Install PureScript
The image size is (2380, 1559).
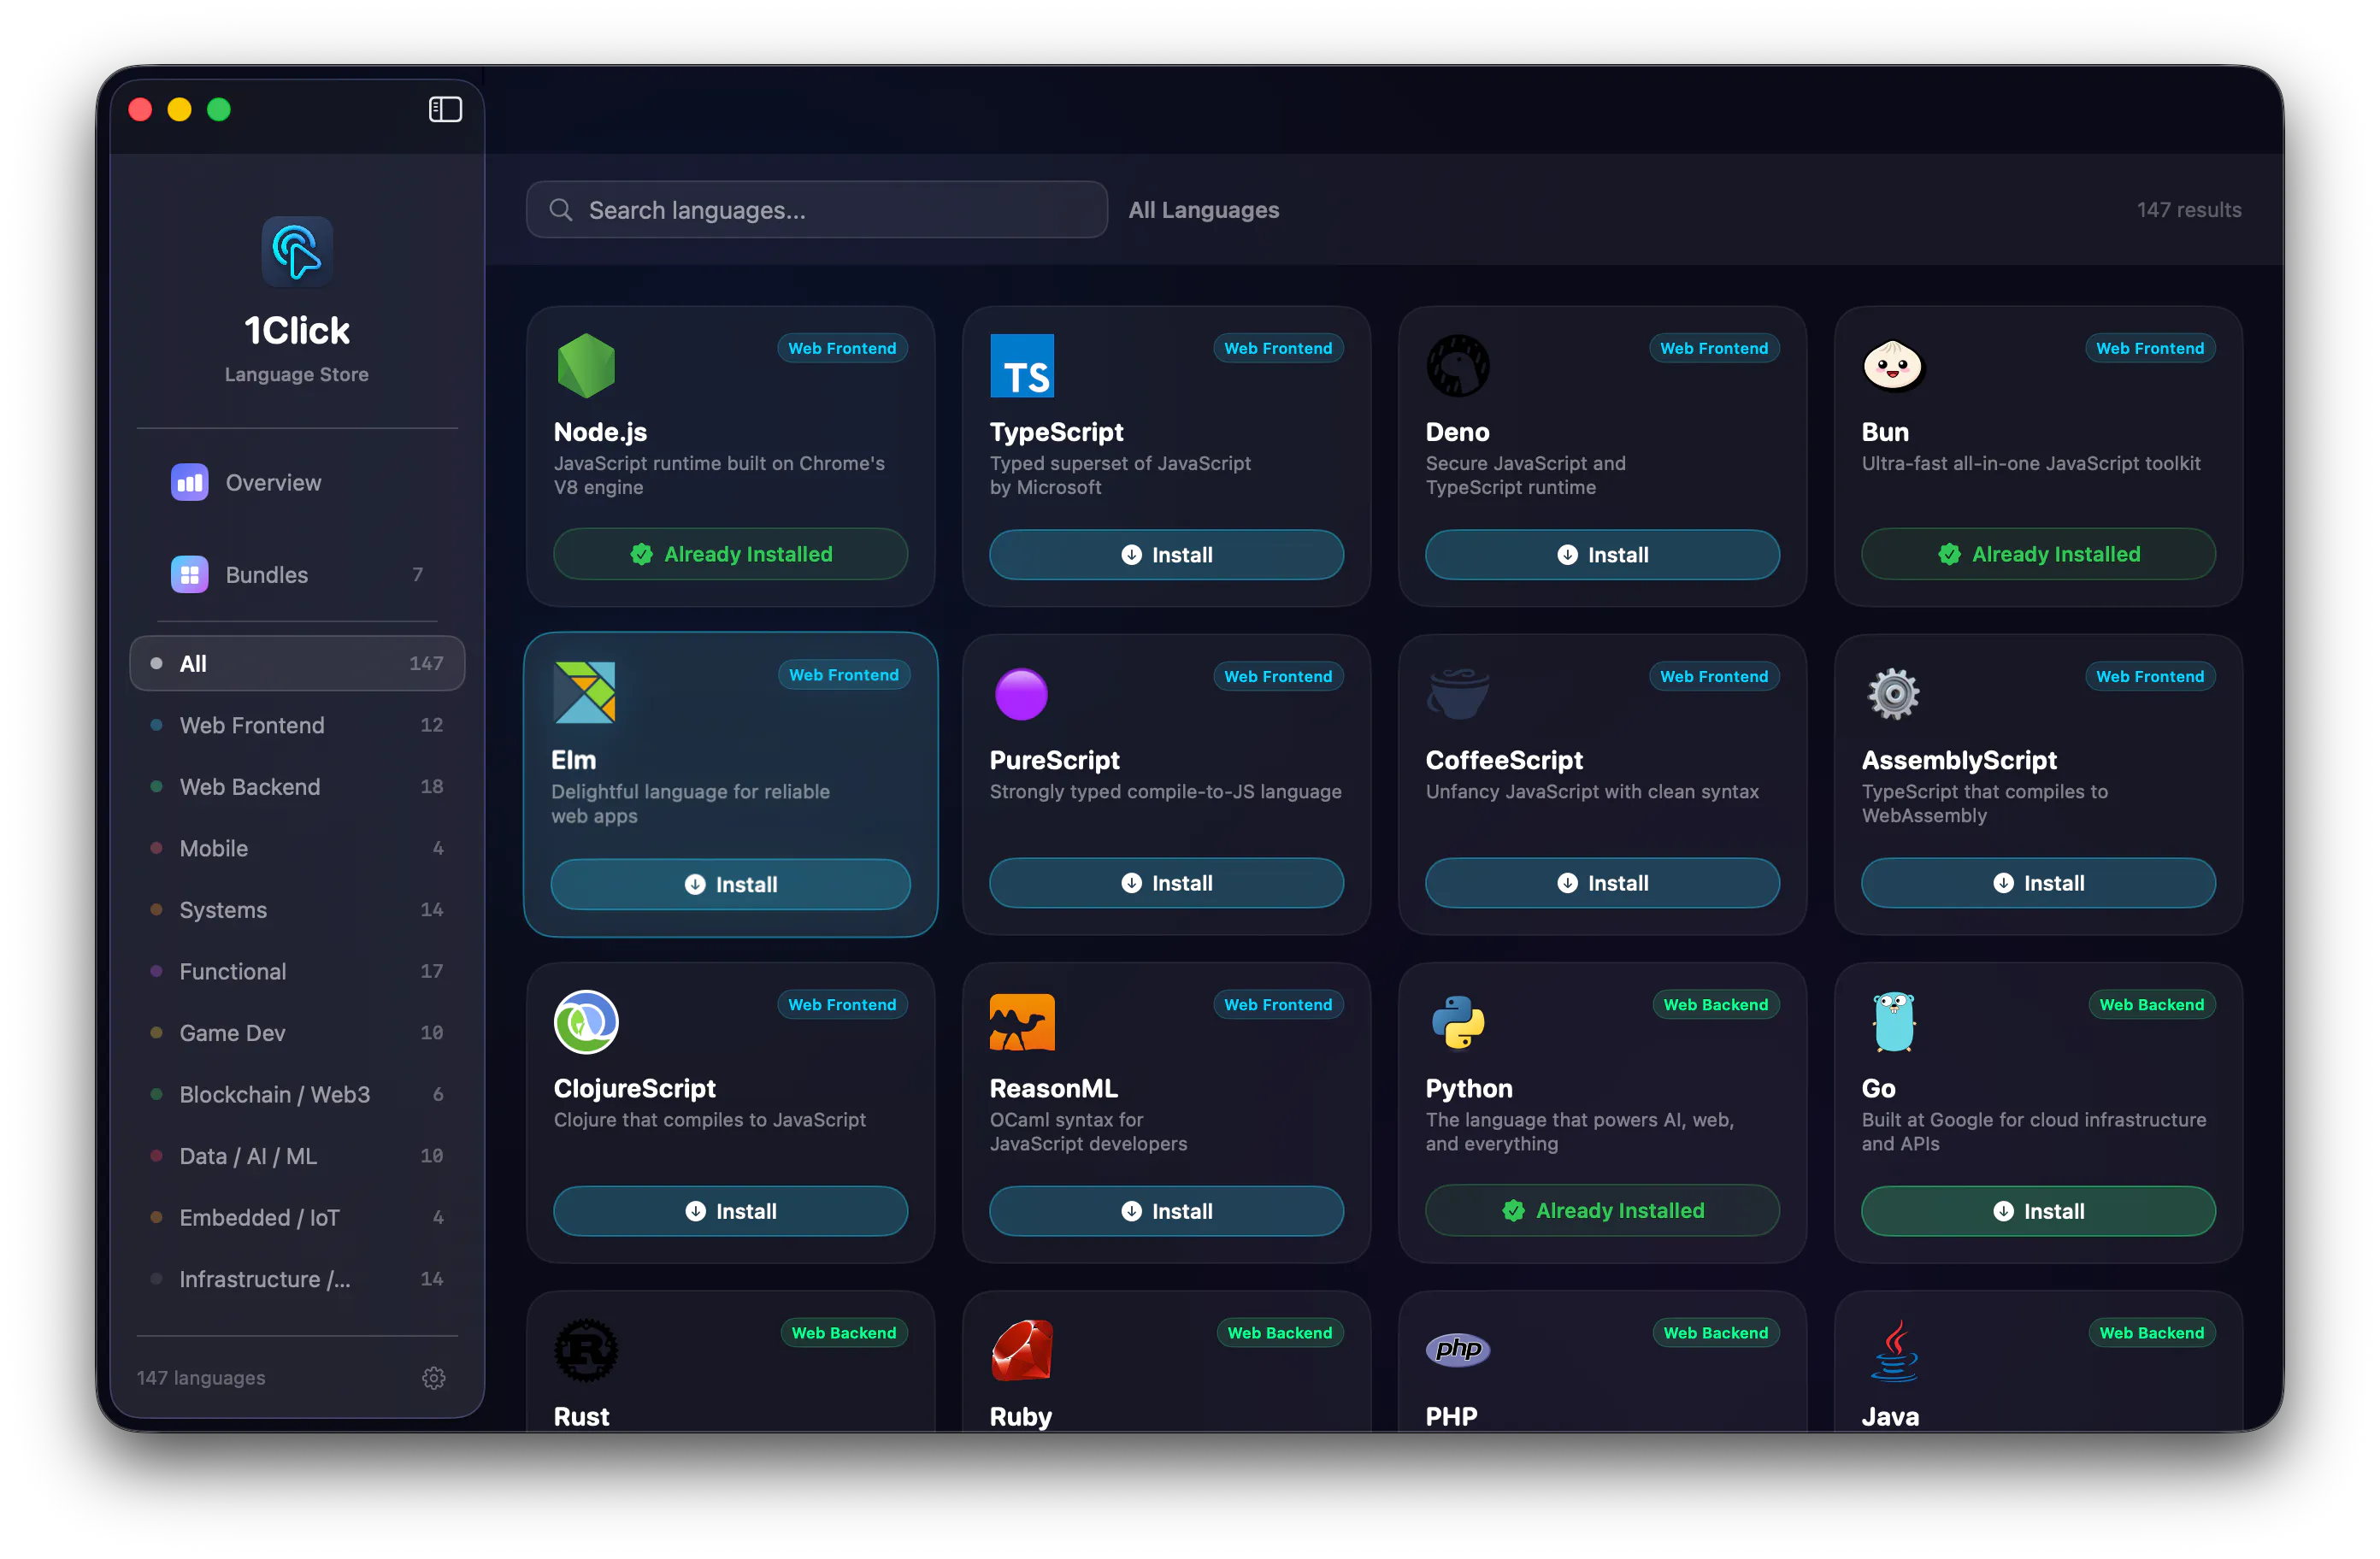1166,882
